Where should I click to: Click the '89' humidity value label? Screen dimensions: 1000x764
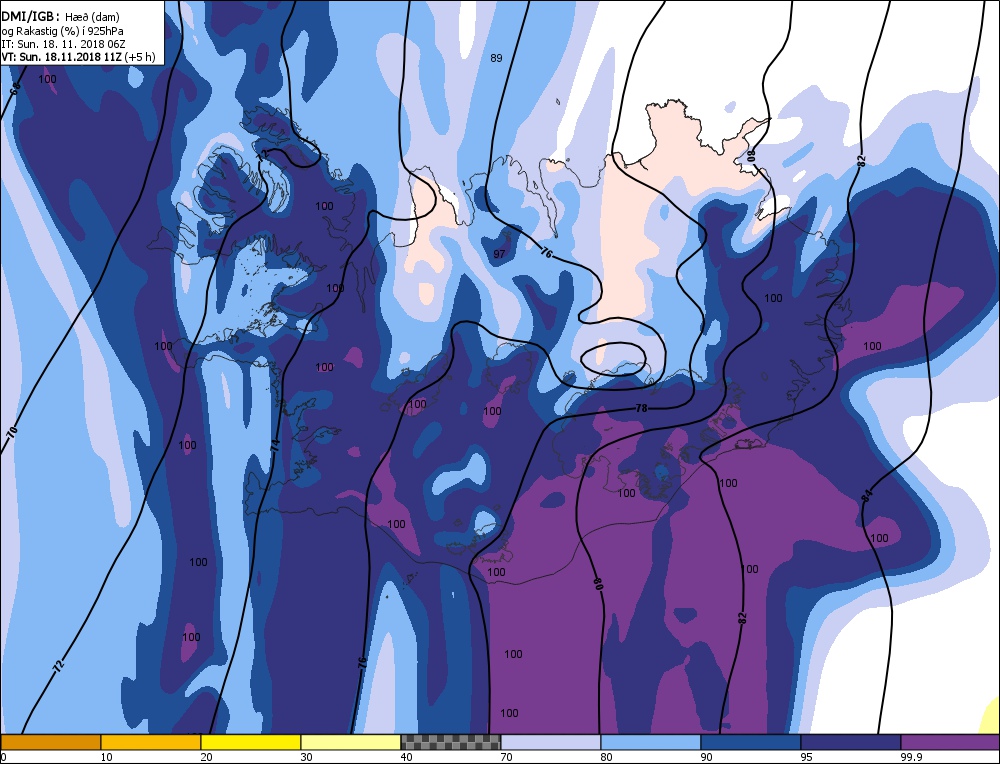pyautogui.click(x=496, y=58)
